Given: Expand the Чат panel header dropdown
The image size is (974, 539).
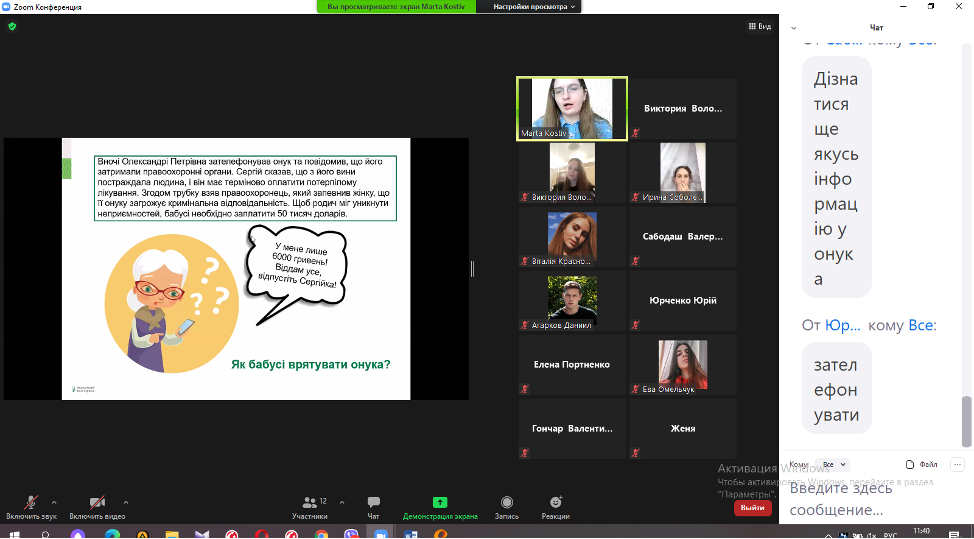Looking at the screenshot, I should [x=793, y=27].
